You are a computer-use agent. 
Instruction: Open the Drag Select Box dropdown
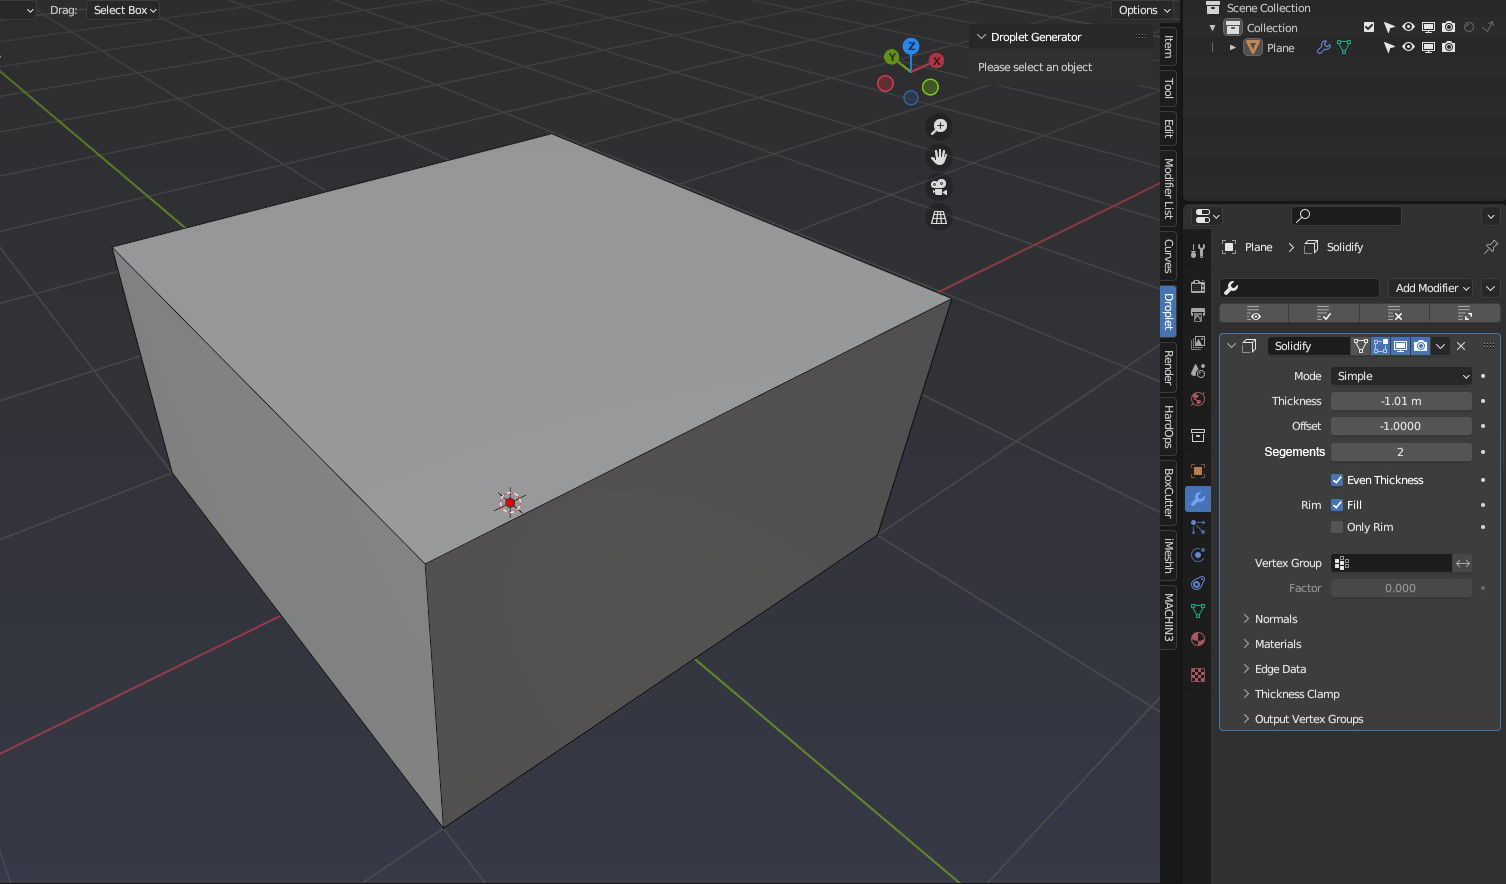124,10
